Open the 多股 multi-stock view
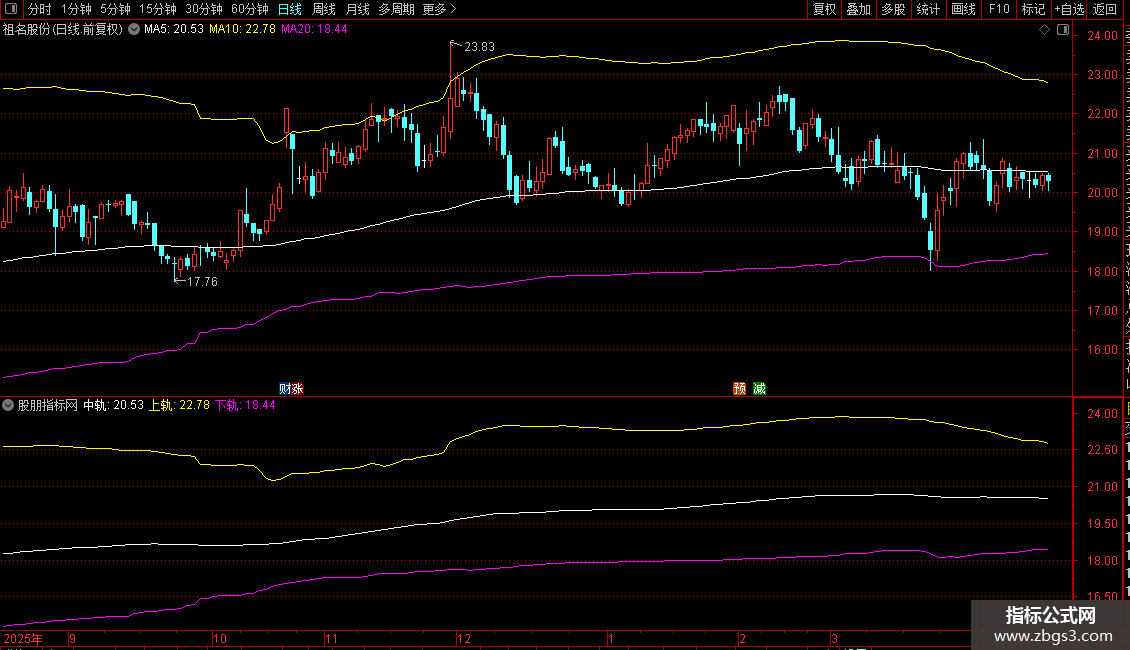Image resolution: width=1130 pixels, height=650 pixels. (894, 9)
